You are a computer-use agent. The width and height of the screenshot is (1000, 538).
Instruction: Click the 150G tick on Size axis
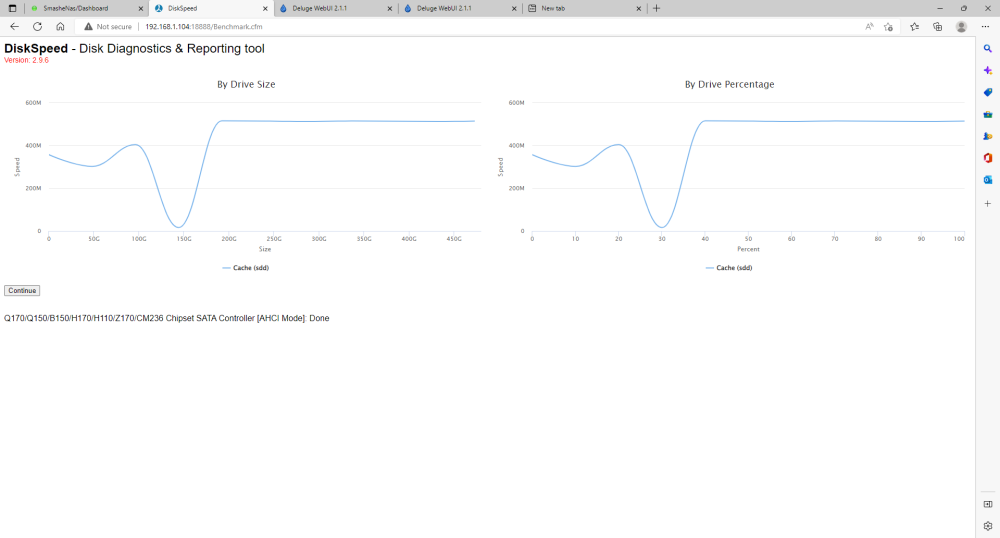184,239
